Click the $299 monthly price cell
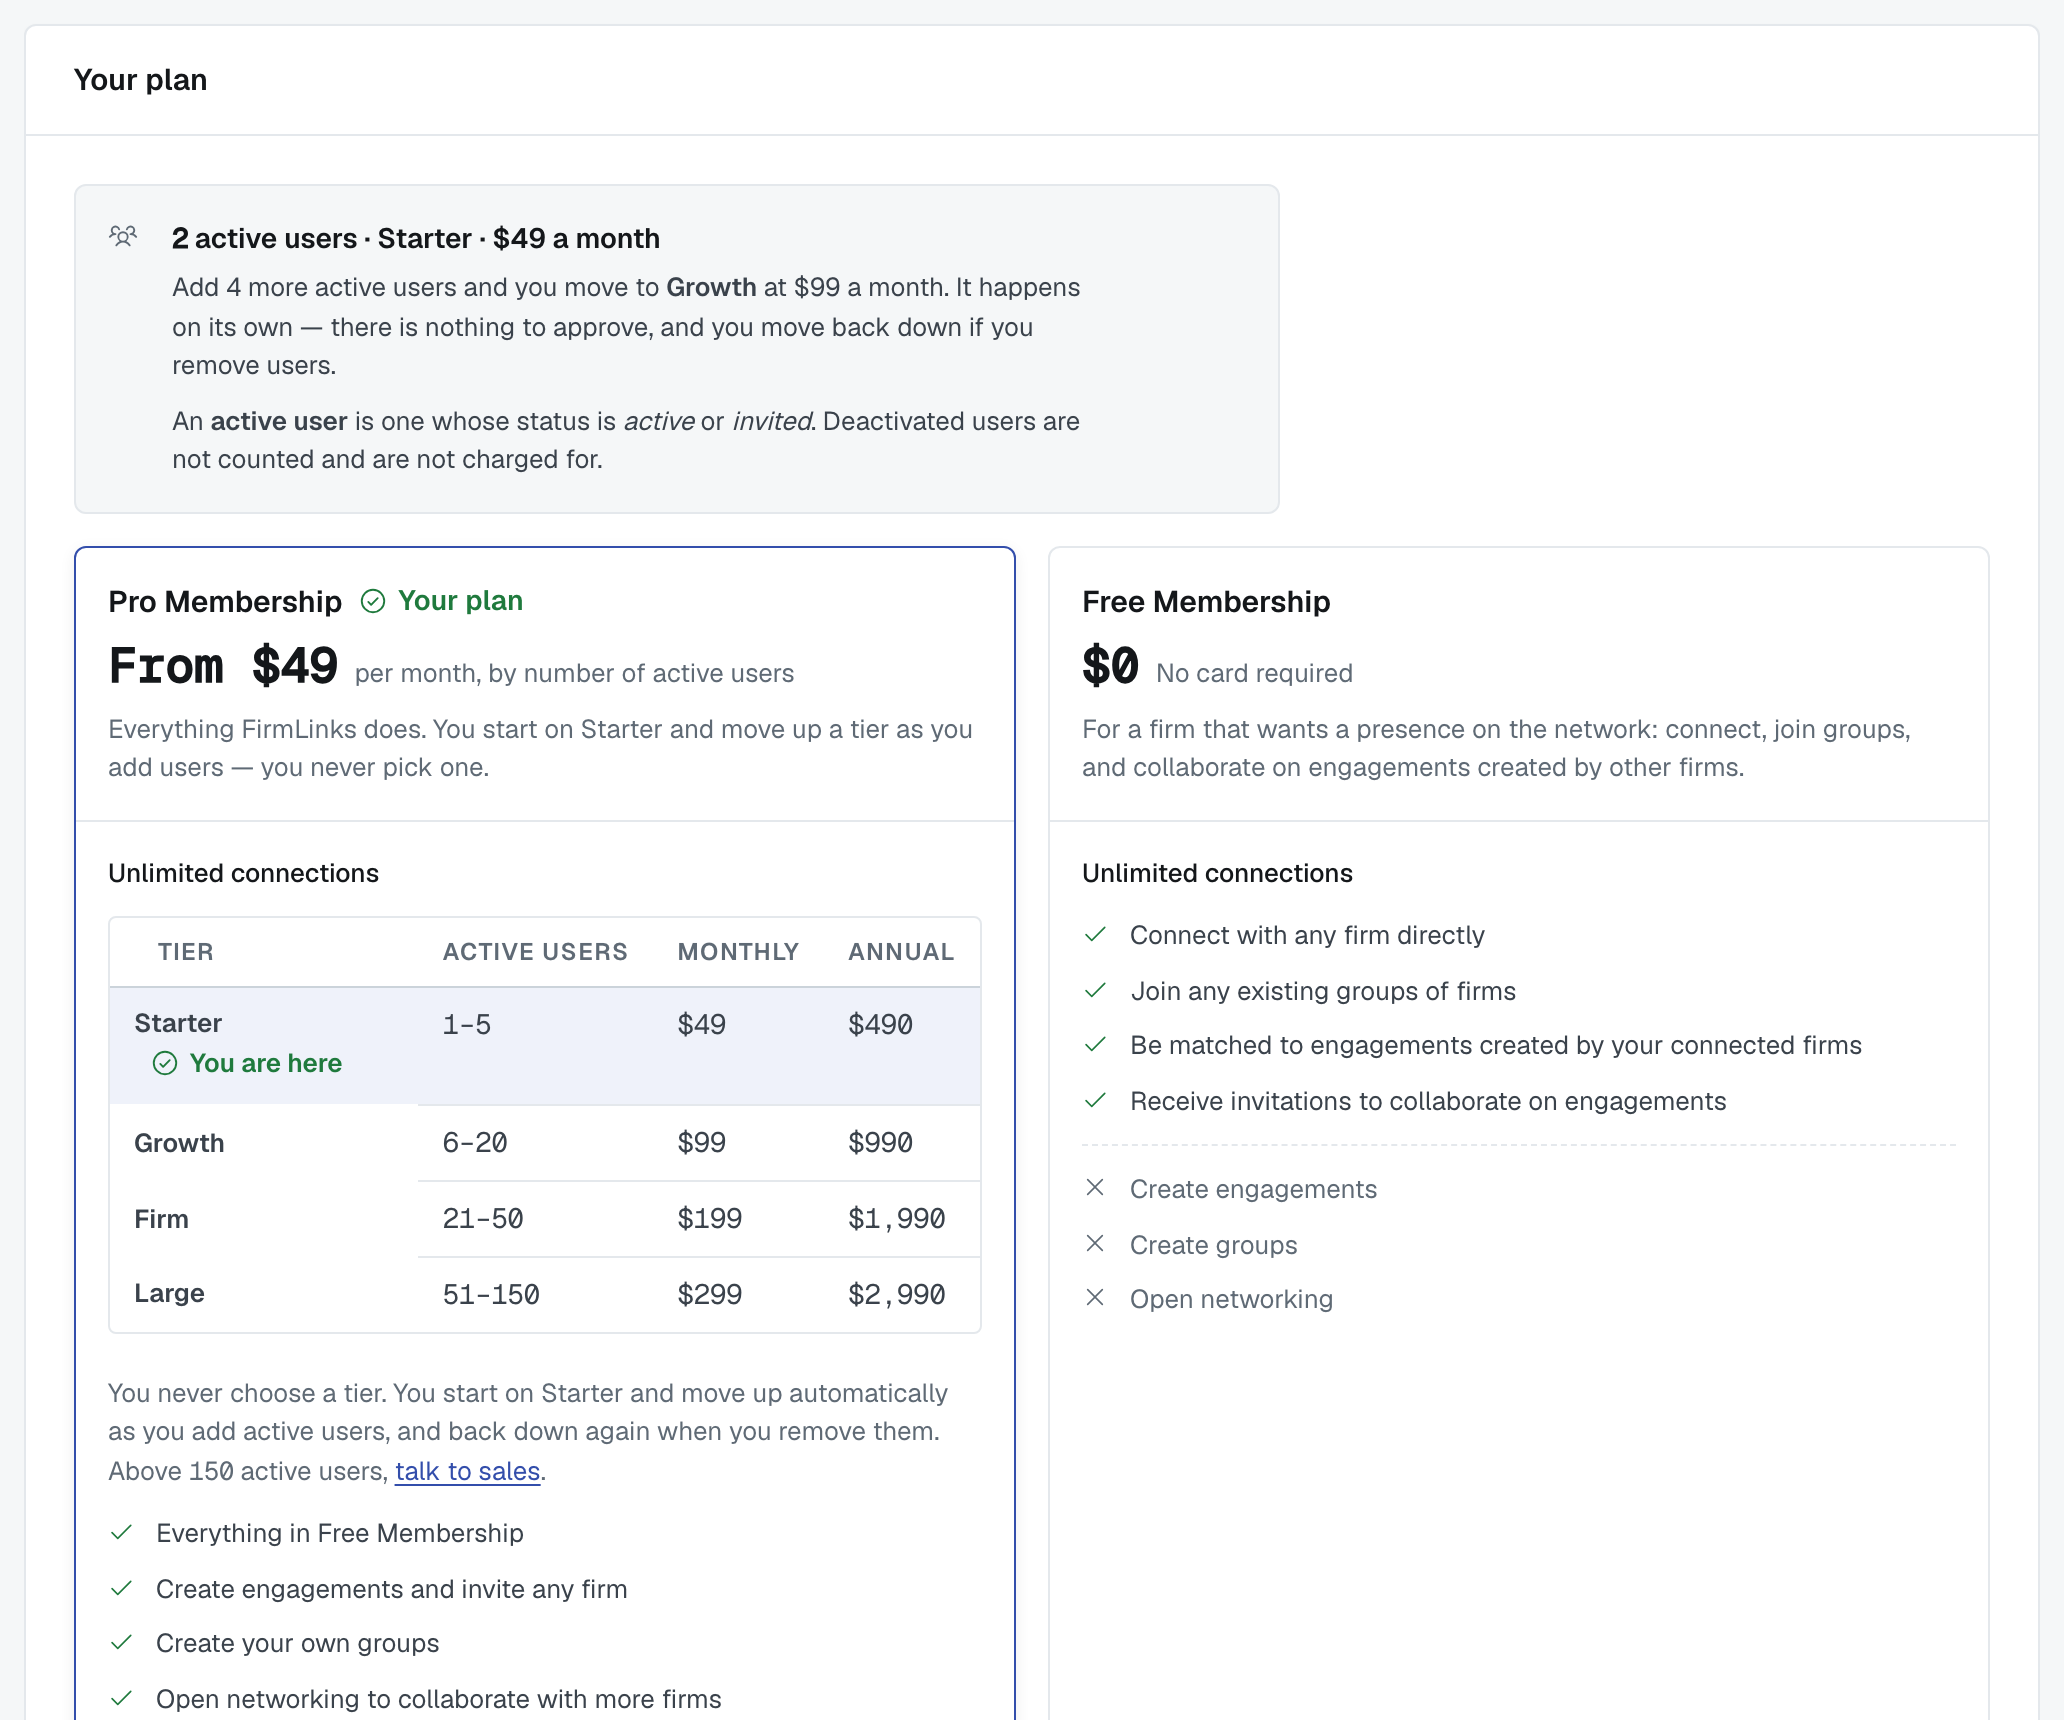 [x=710, y=1294]
